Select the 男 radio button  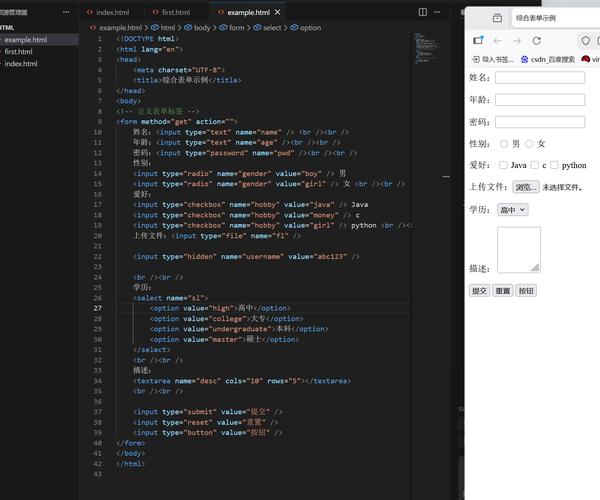[x=504, y=144]
